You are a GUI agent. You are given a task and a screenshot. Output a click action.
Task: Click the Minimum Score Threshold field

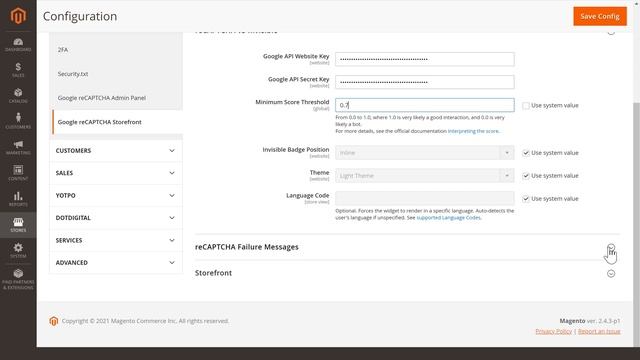pos(424,105)
